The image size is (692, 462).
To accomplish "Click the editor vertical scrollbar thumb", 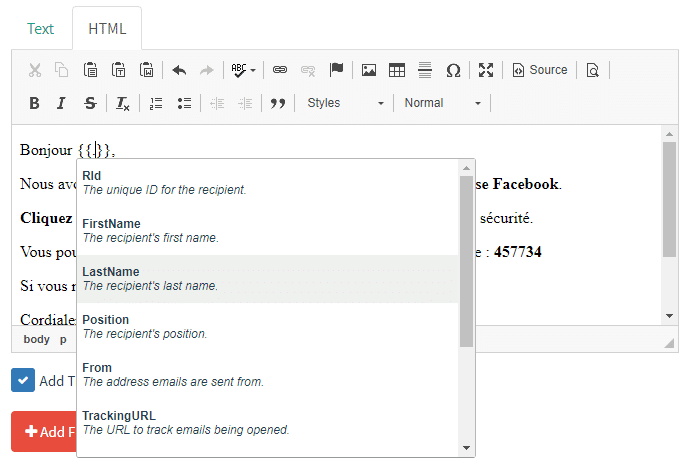I will [x=669, y=199].
